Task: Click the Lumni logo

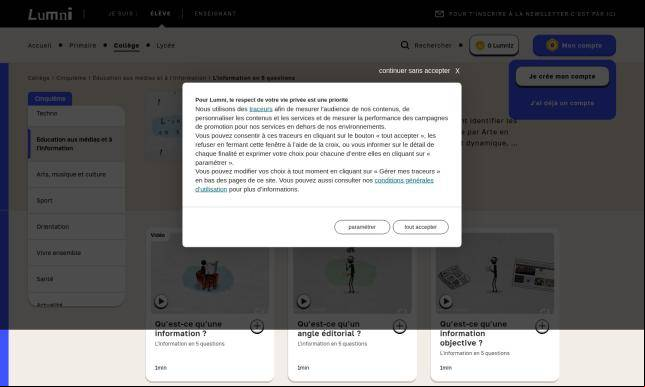Action: [x=50, y=14]
